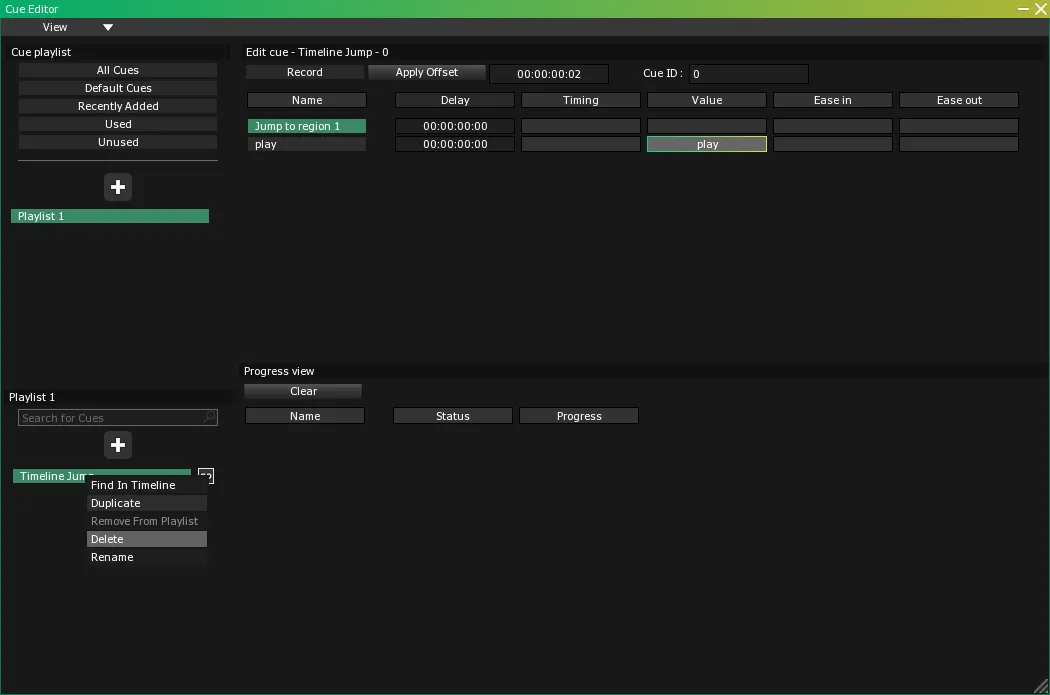Click the play Value cell
The image size is (1050, 695).
coord(706,144)
